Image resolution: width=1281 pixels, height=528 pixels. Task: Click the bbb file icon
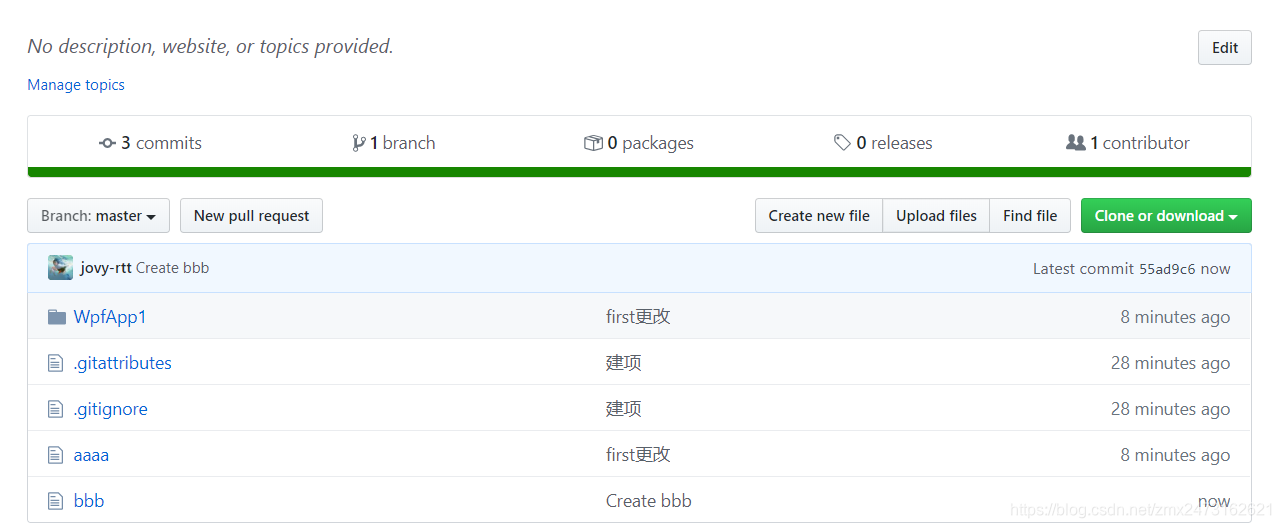56,501
